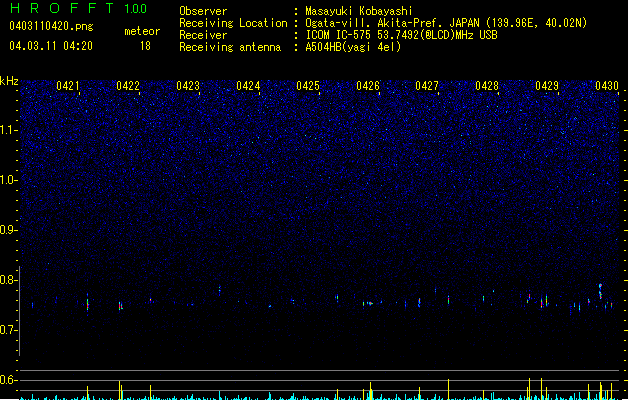
Task: Click the meteor label
Action: pyautogui.click(x=142, y=31)
